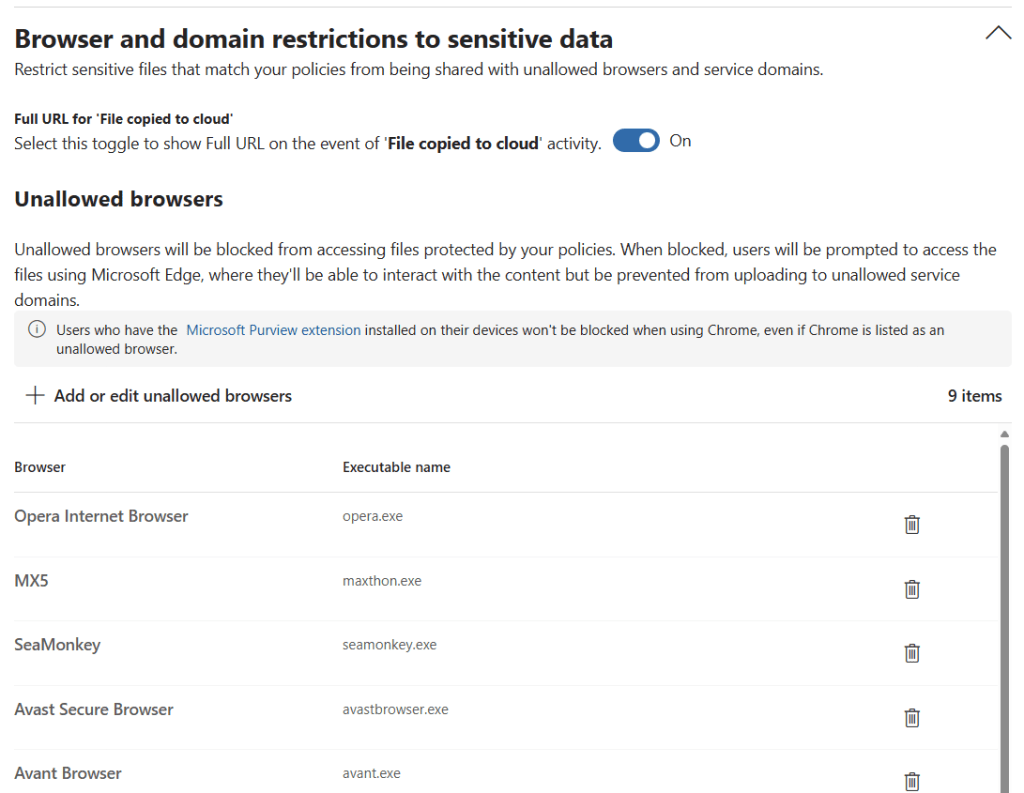Click the plus icon to add browsers
Screen dimensions: 1024x793
(35, 396)
